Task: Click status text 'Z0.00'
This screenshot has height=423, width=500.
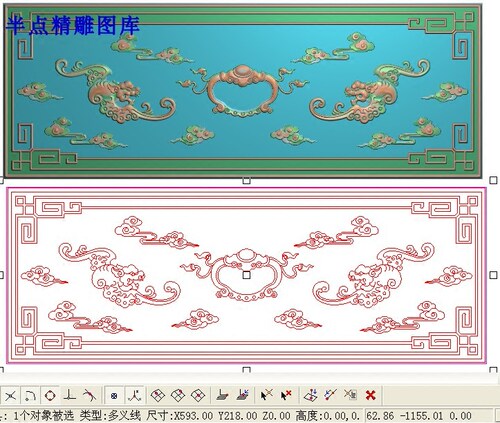Action: click(x=276, y=416)
